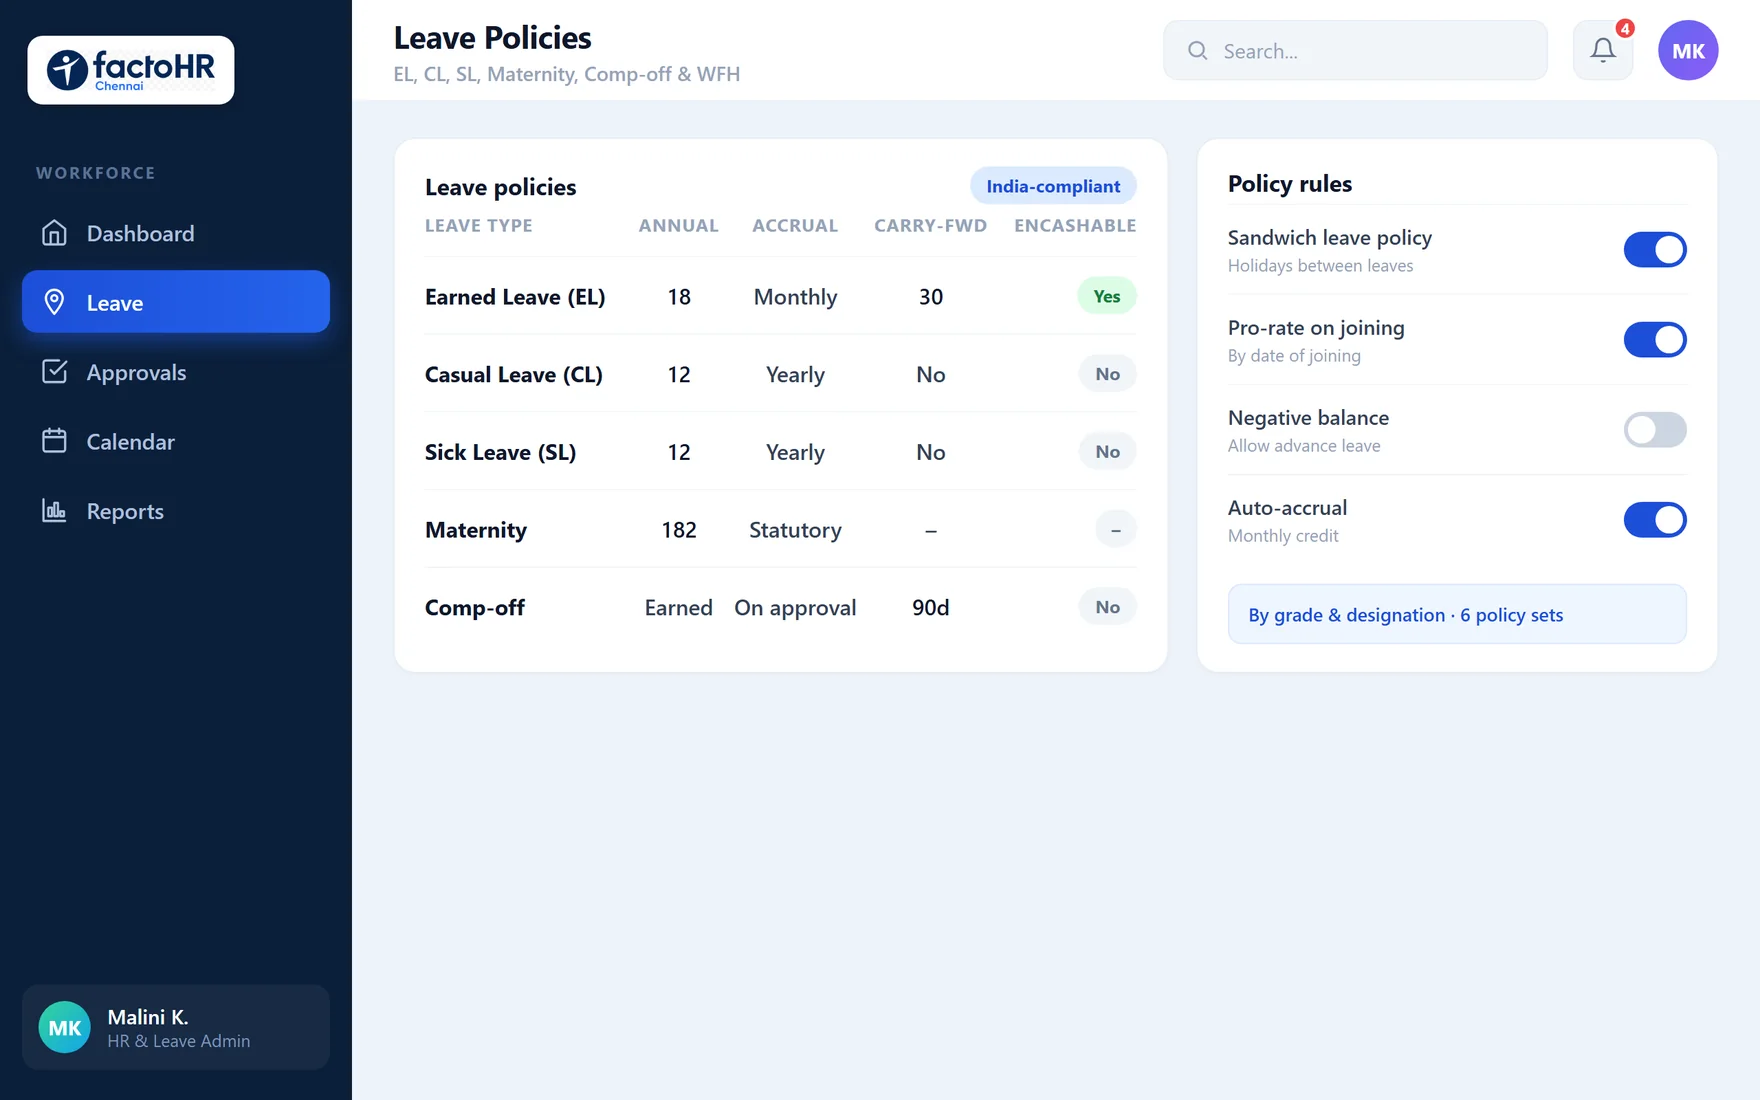Image resolution: width=1760 pixels, height=1100 pixels.
Task: Click the Dashboard home icon
Action: [54, 233]
